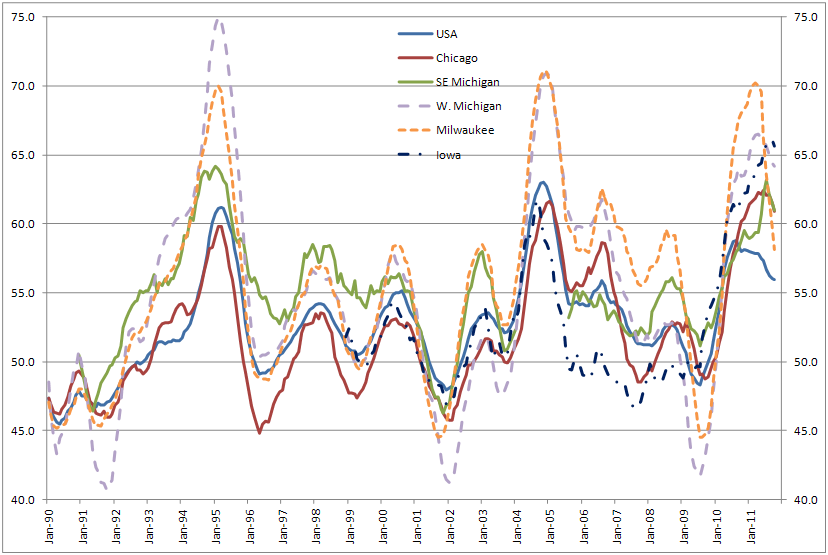Click the right axis 45.0 label
Viewport: 828px width, 555px height.
click(806, 431)
